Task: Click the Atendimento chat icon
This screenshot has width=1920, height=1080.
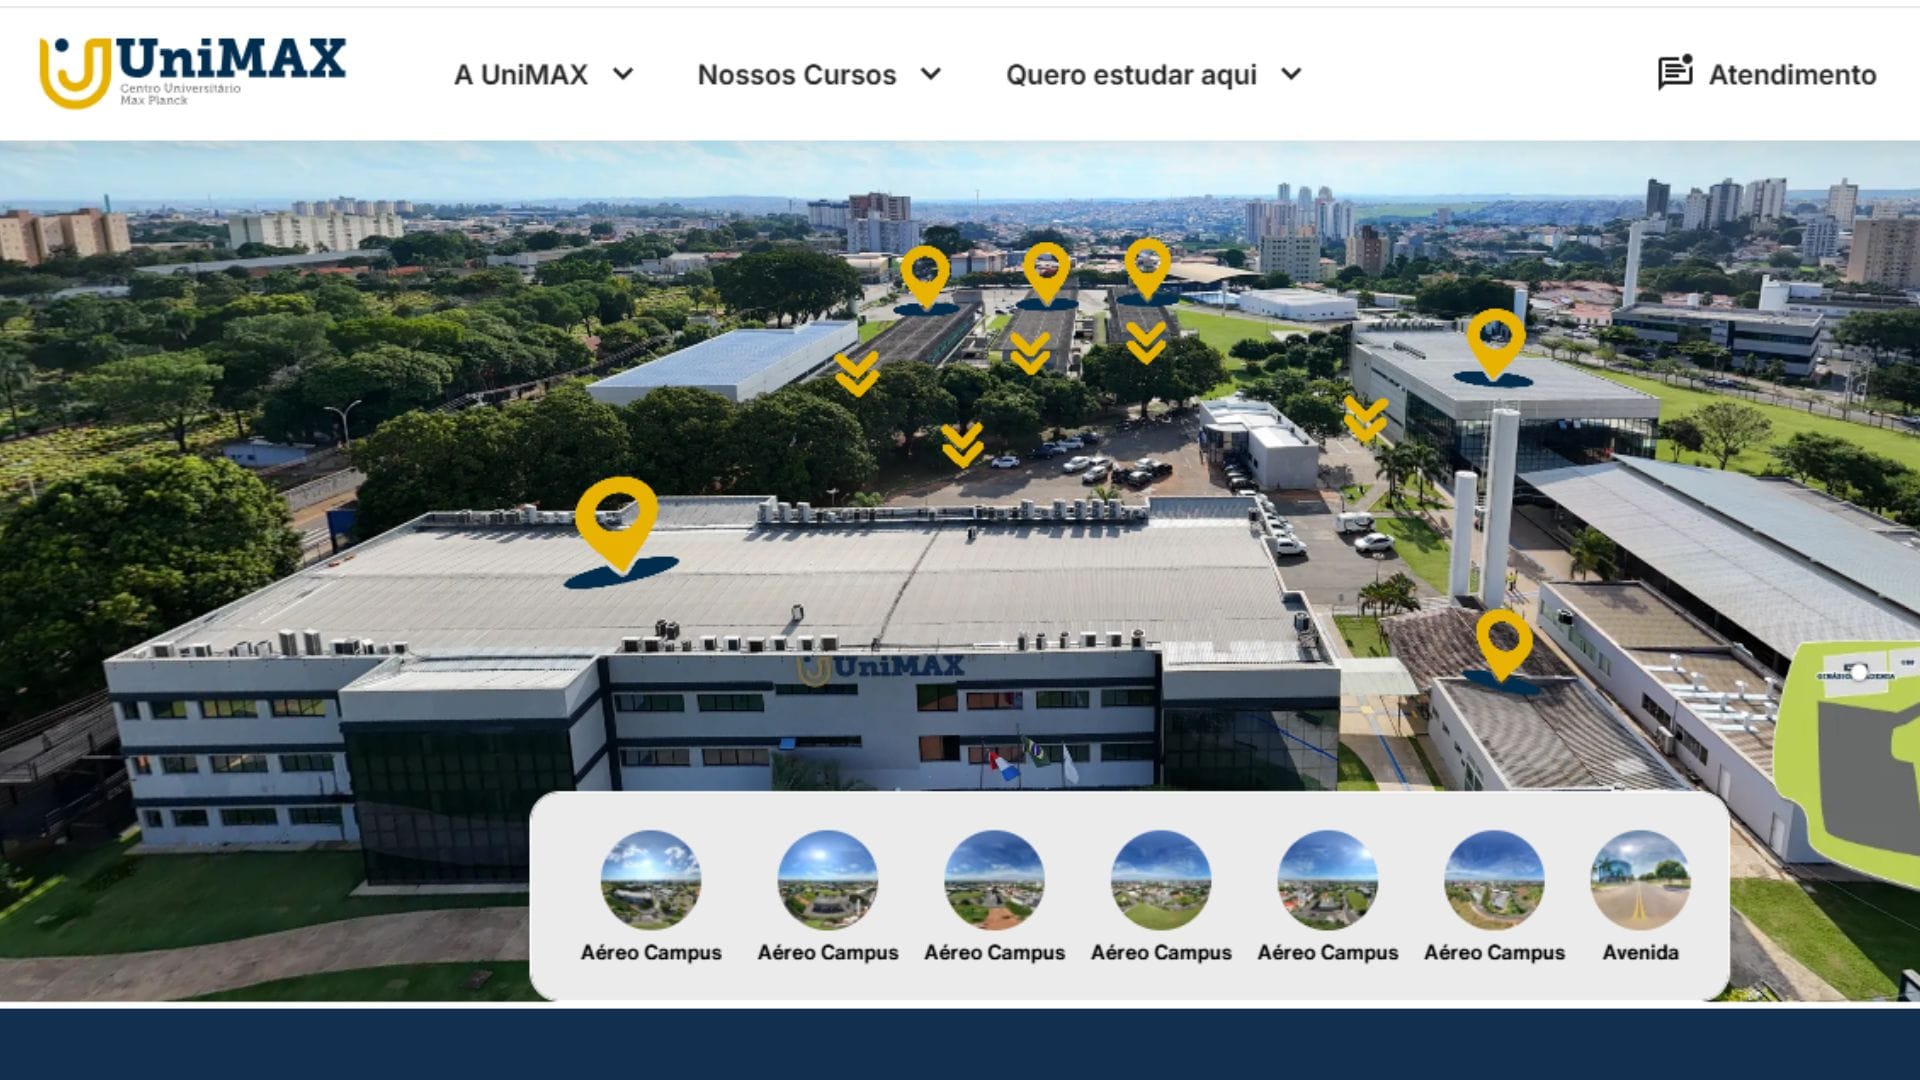Action: point(1675,73)
